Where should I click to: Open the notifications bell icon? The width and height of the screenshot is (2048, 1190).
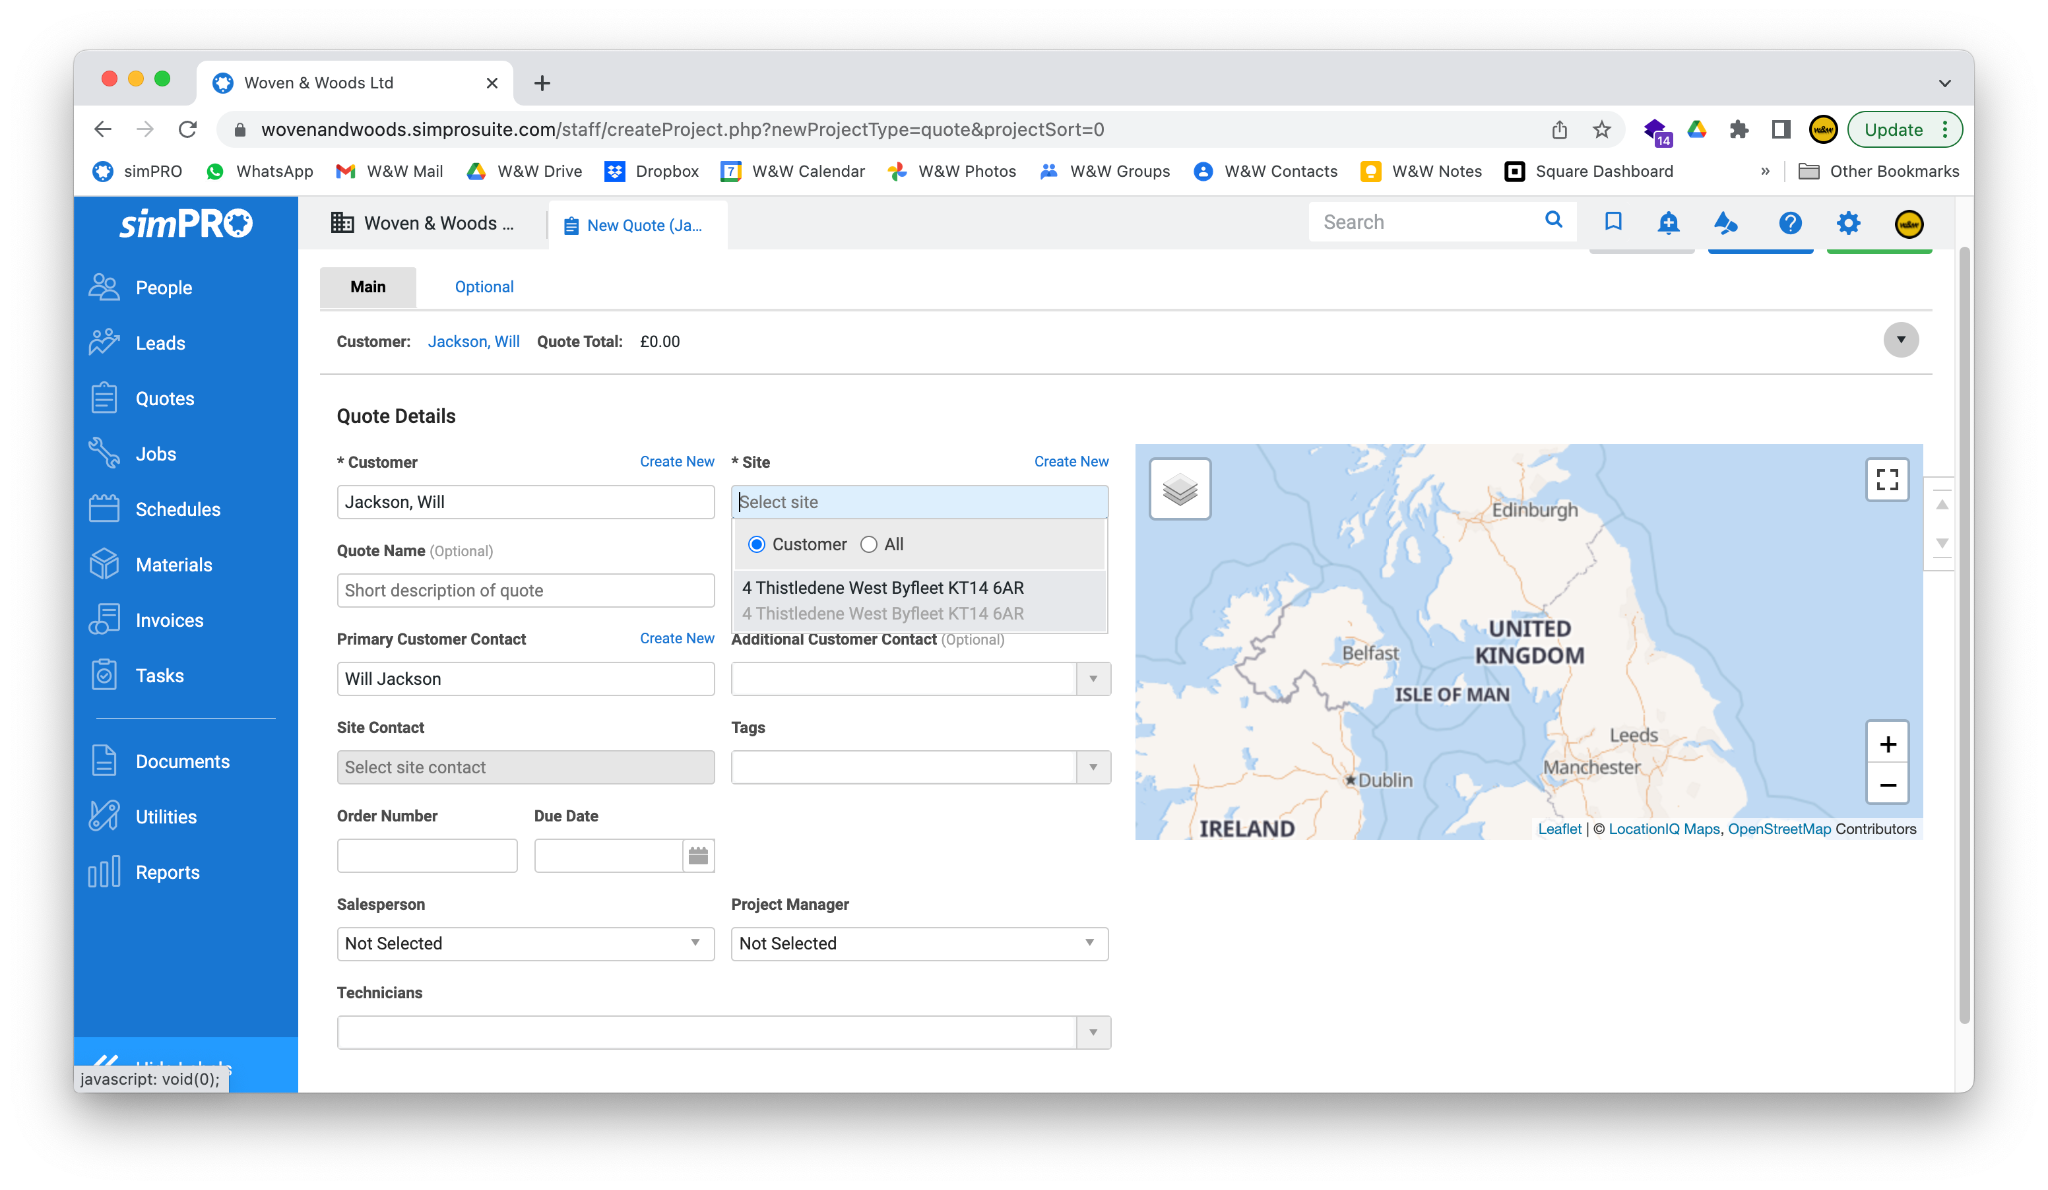coord(1668,222)
